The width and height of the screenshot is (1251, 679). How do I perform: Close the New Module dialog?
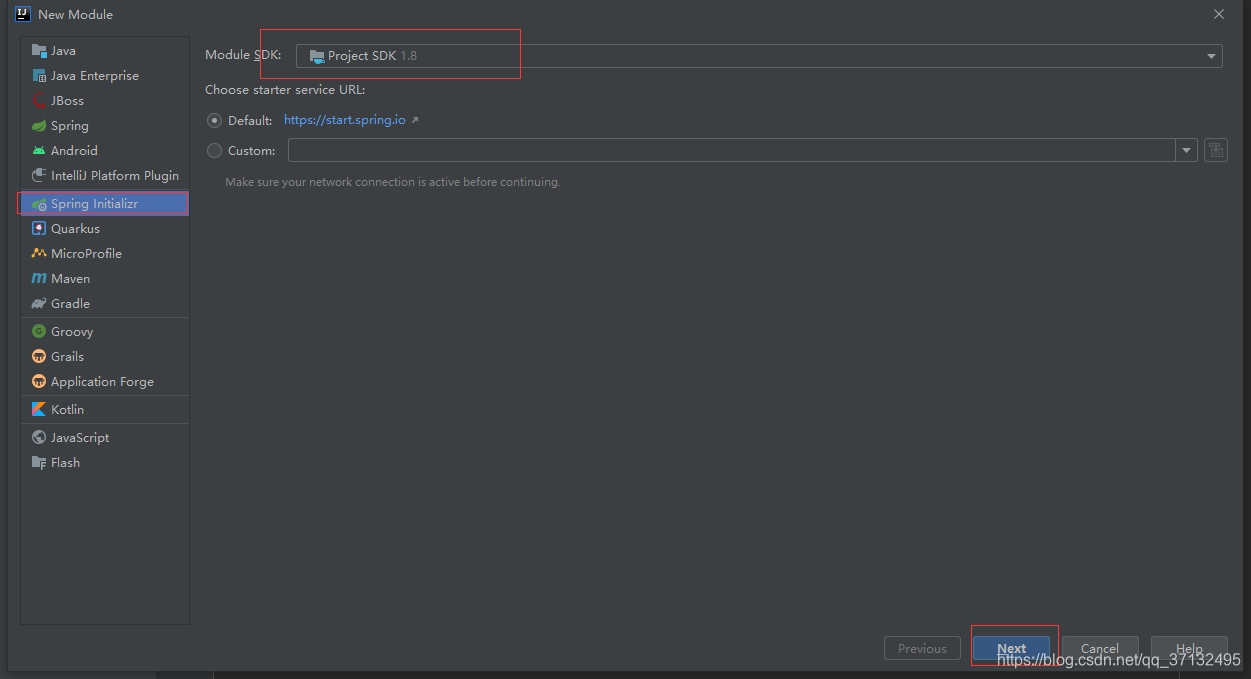pos(1219,14)
